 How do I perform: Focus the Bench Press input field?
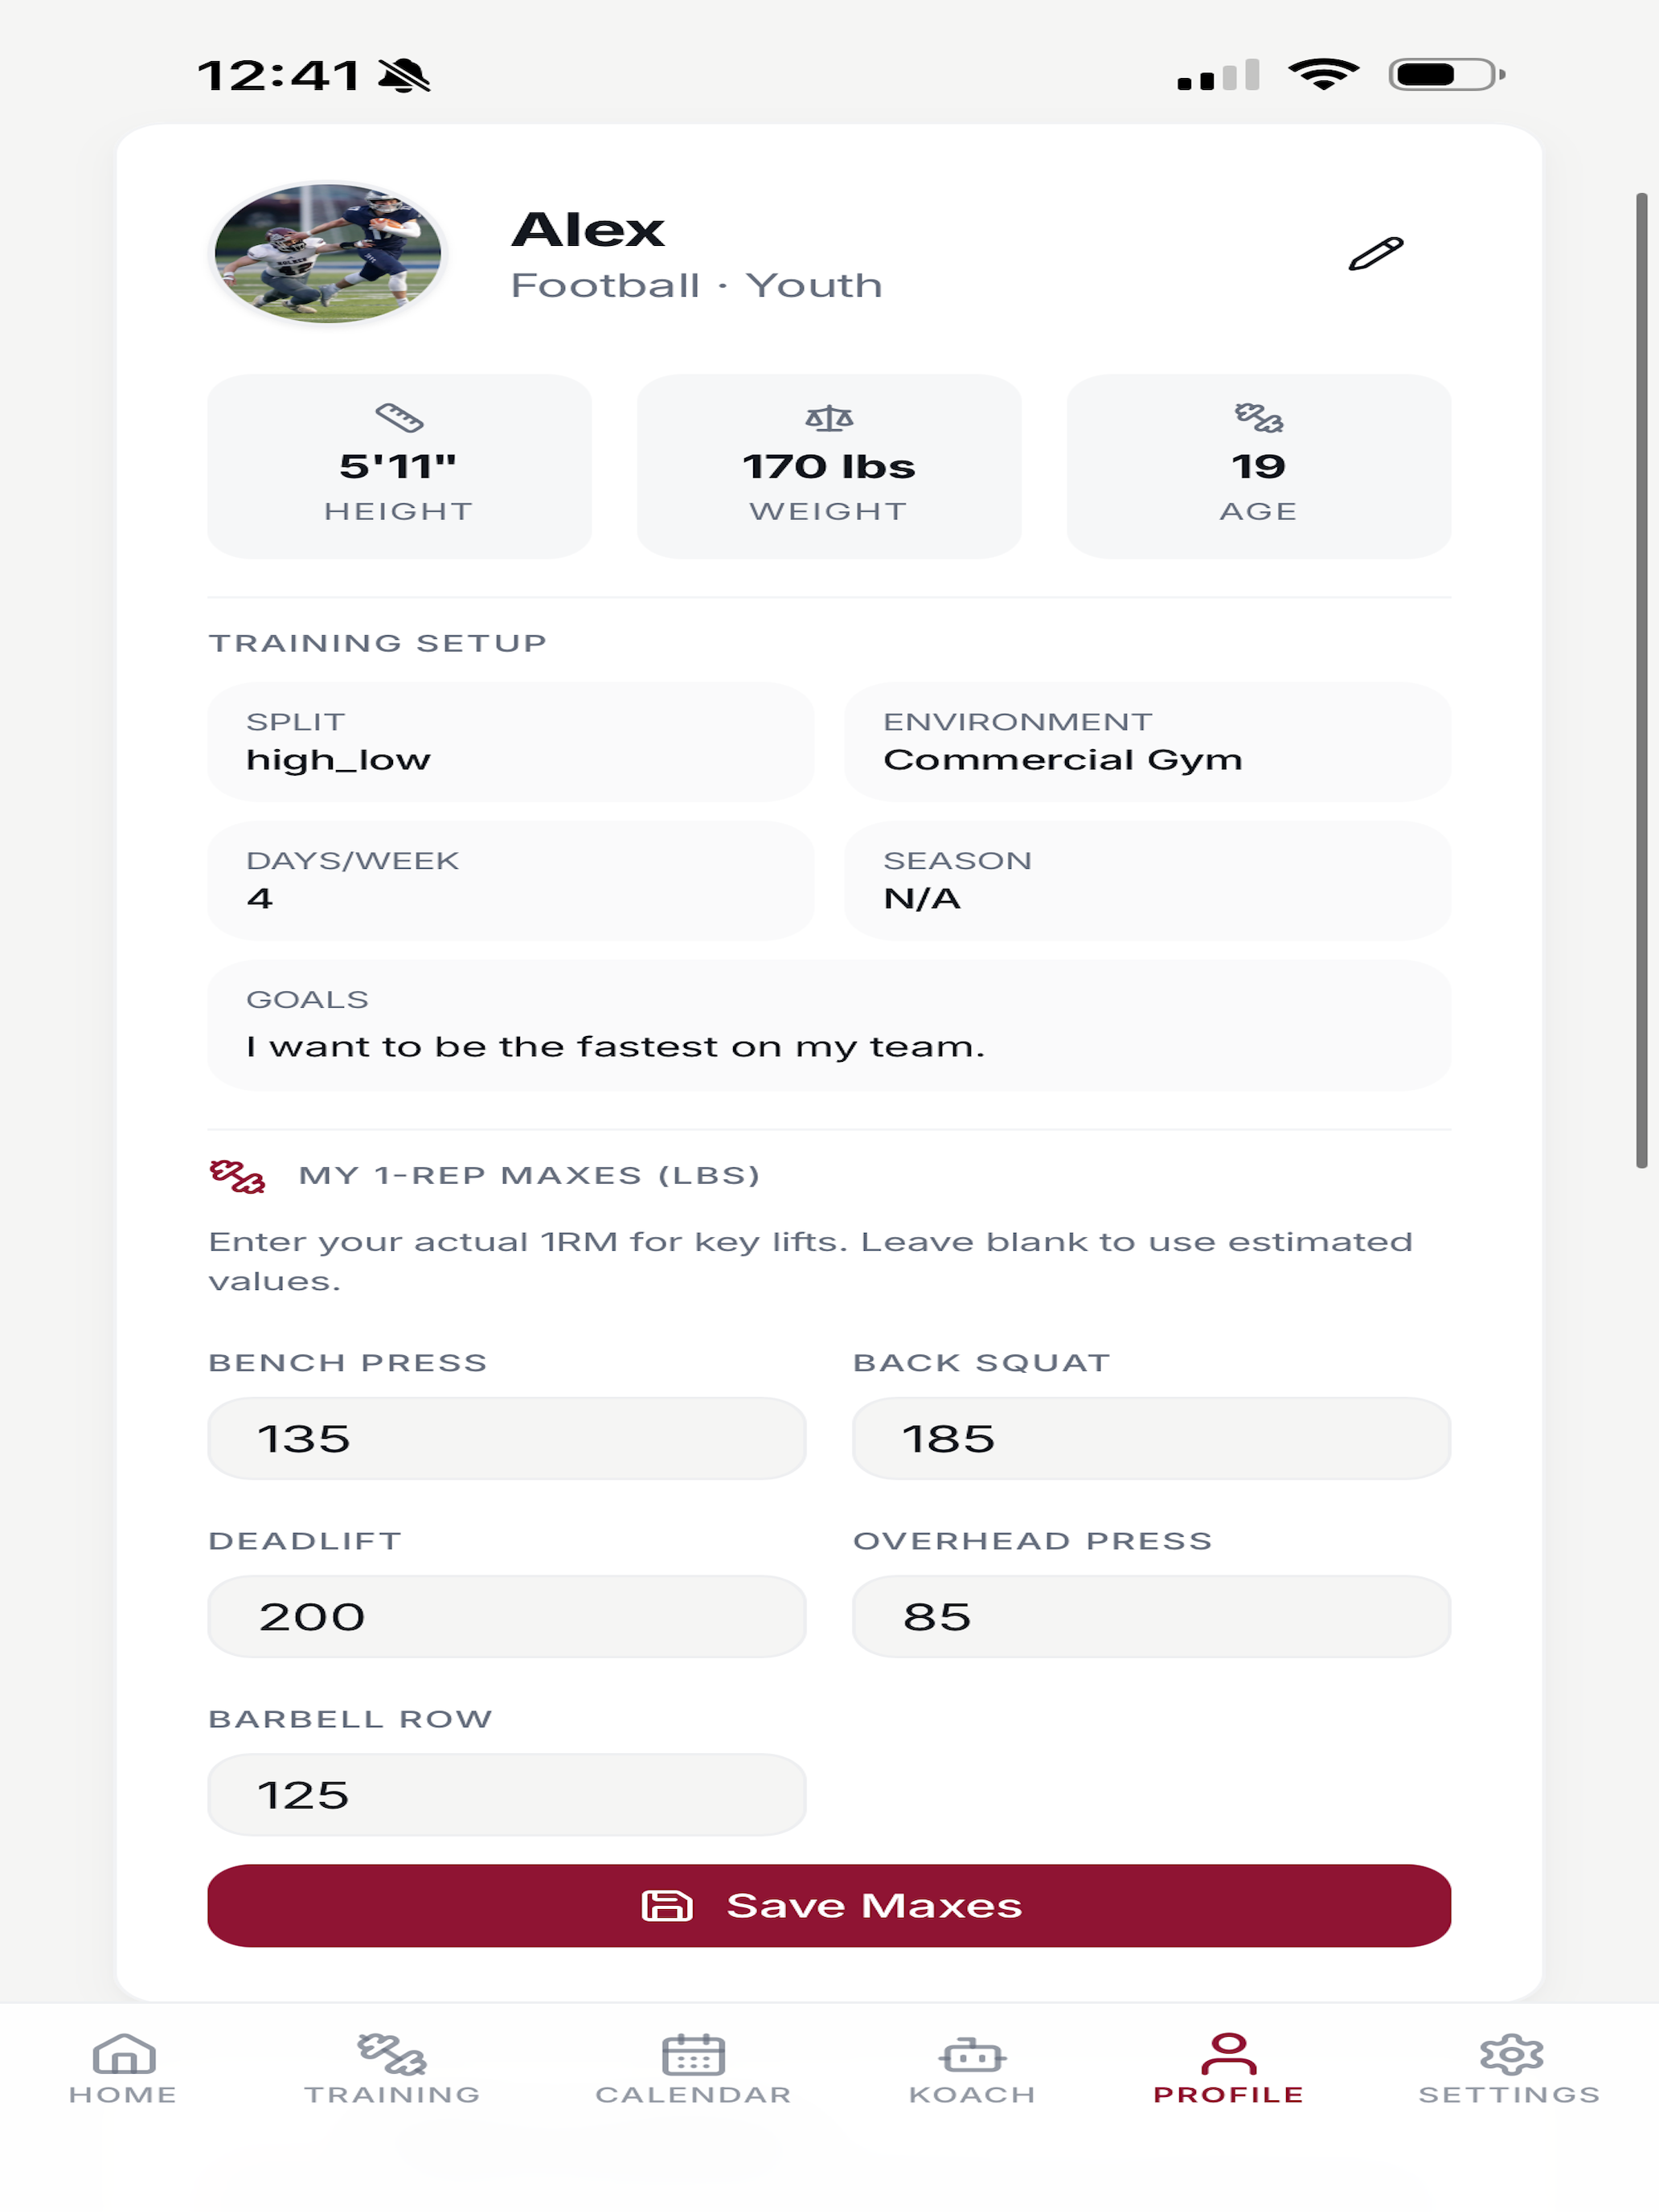(x=507, y=1438)
